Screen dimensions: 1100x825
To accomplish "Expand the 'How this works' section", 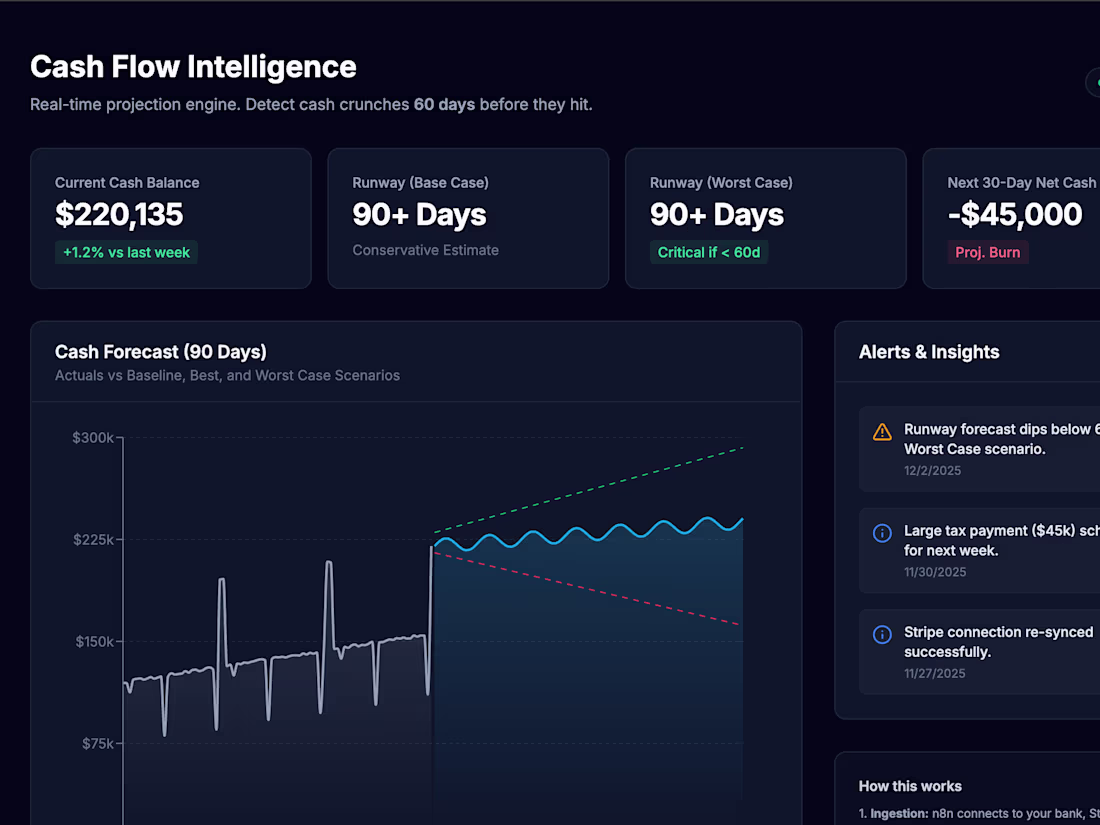I will coord(910,786).
